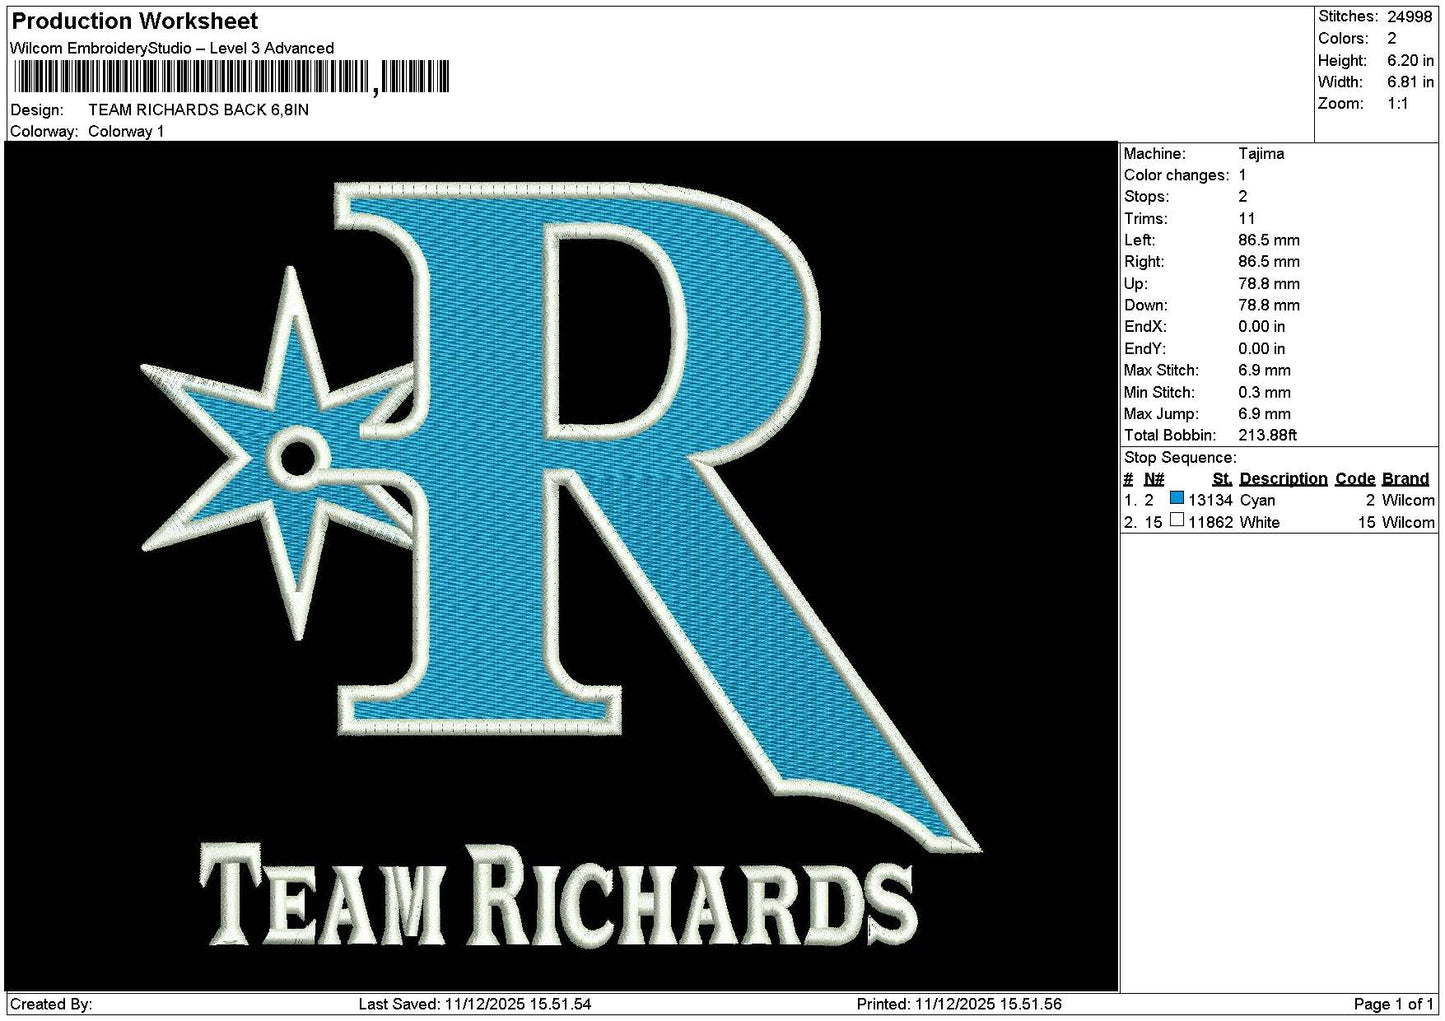
Task: Click the Trims value 11
Action: [x=1246, y=219]
